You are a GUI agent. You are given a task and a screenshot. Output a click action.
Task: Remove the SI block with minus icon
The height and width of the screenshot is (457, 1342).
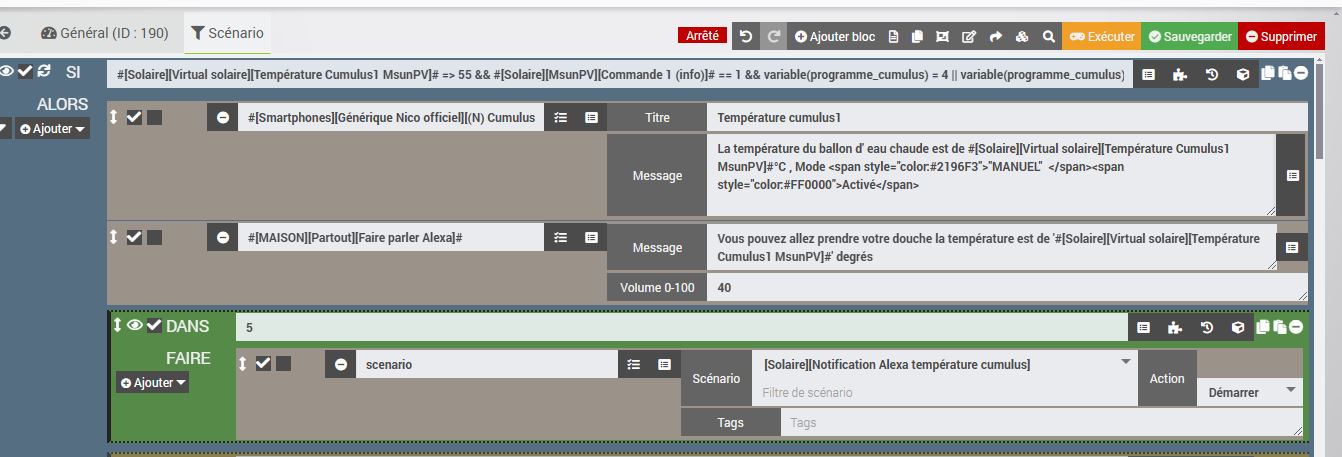(x=1299, y=73)
